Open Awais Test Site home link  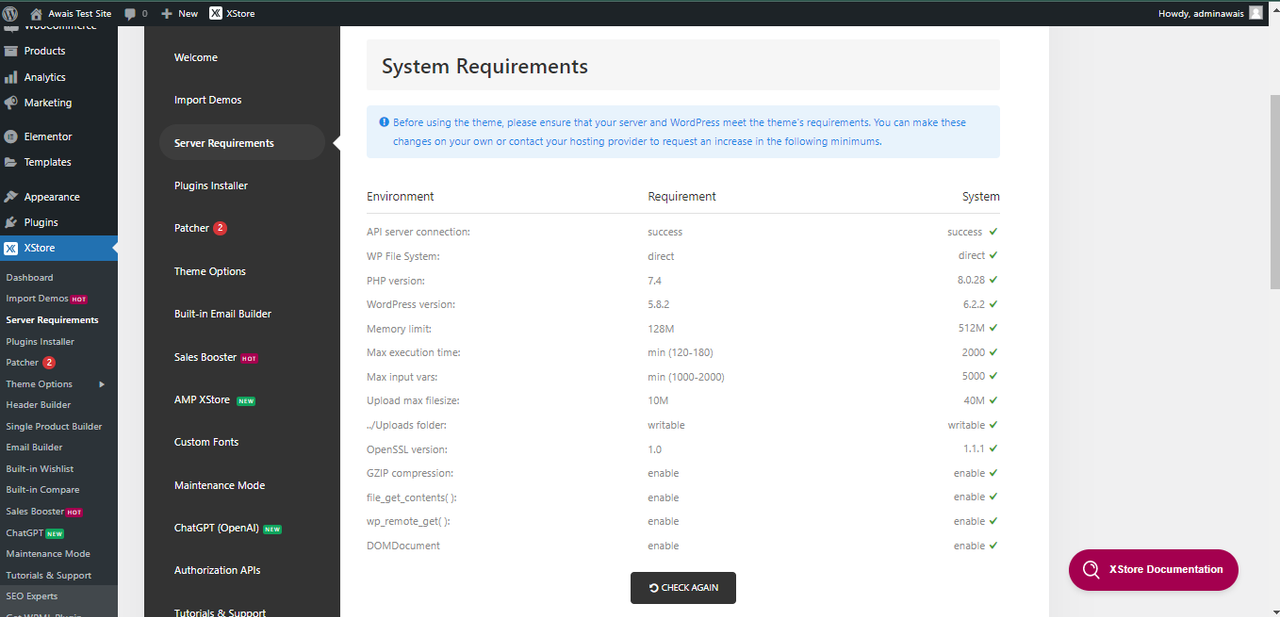pyautogui.click(x=72, y=13)
